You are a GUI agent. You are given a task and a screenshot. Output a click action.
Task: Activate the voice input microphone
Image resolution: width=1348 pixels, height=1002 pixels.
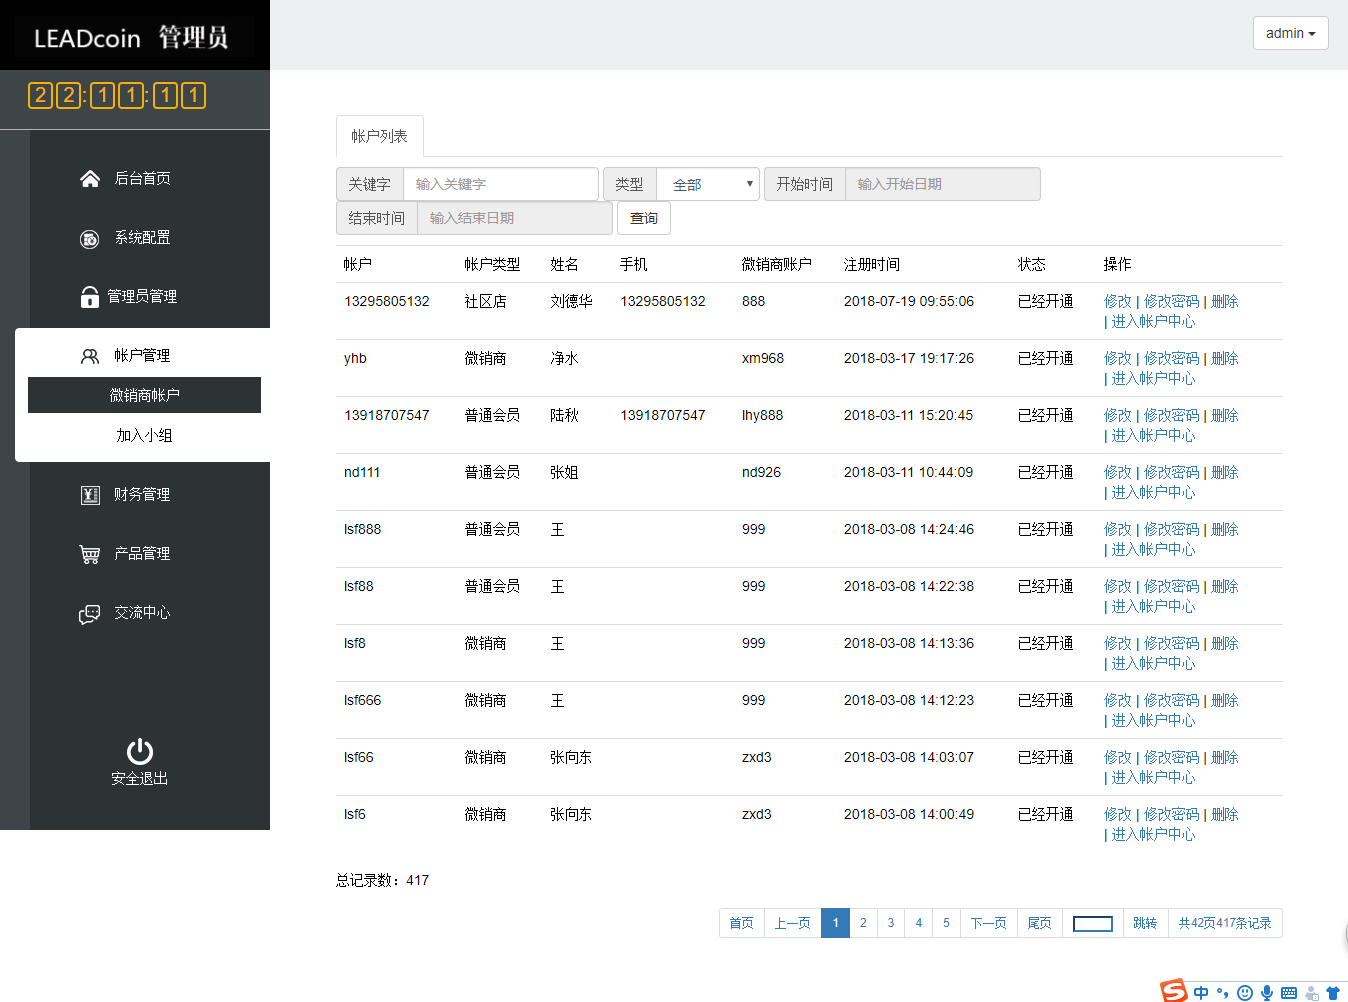pyautogui.click(x=1267, y=992)
